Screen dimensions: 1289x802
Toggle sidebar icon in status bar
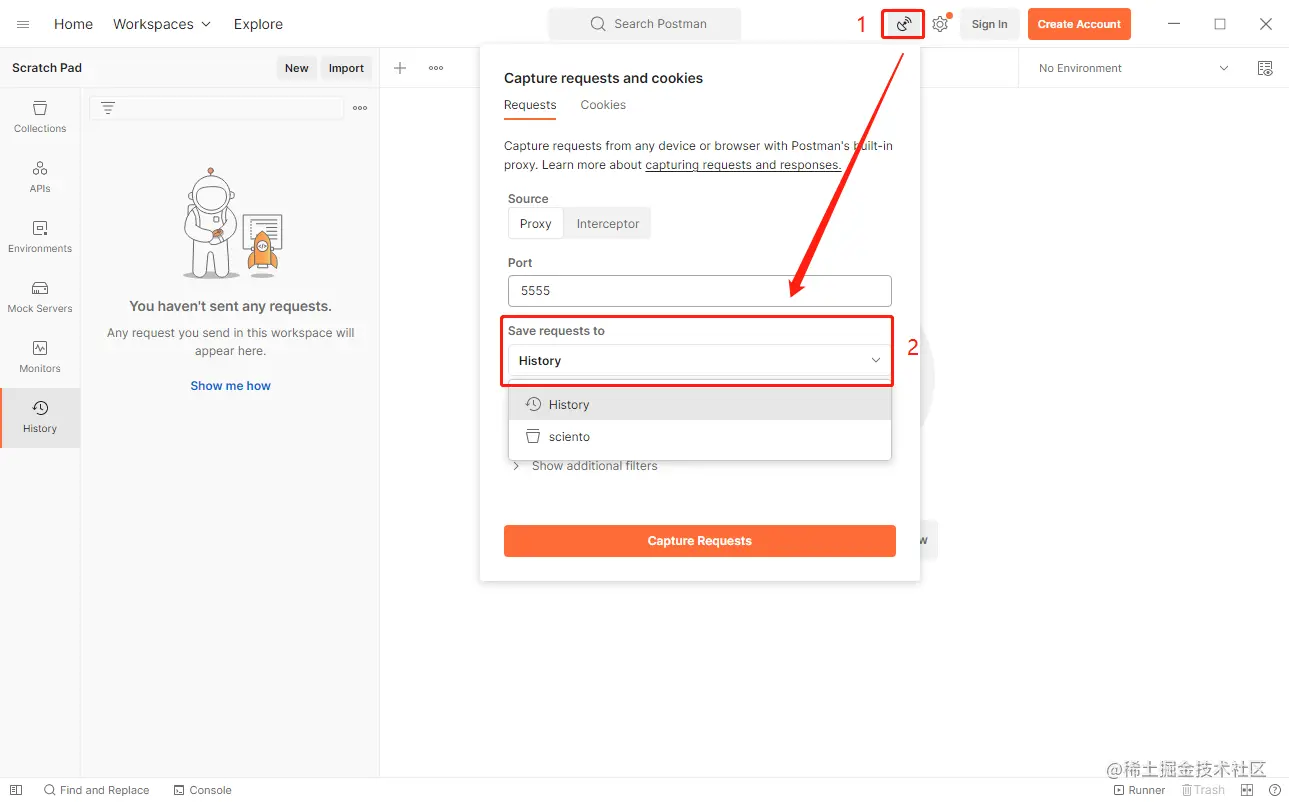(x=16, y=790)
